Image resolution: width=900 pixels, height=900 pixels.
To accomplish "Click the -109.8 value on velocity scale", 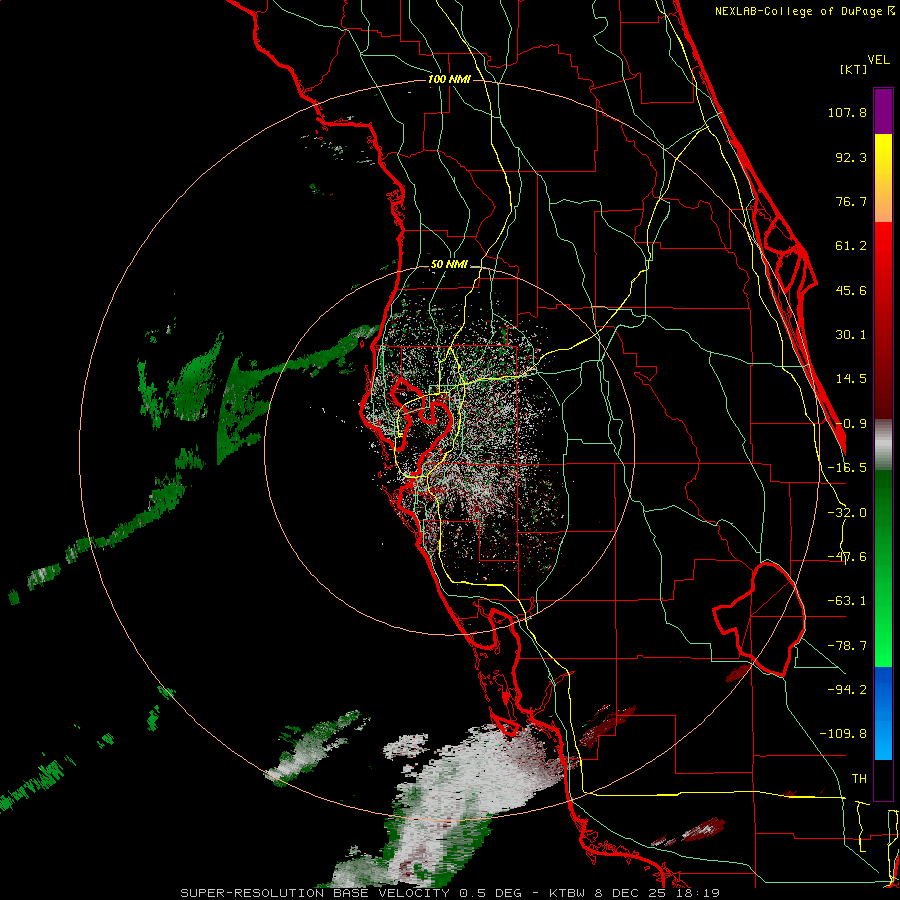I will 843,734.
